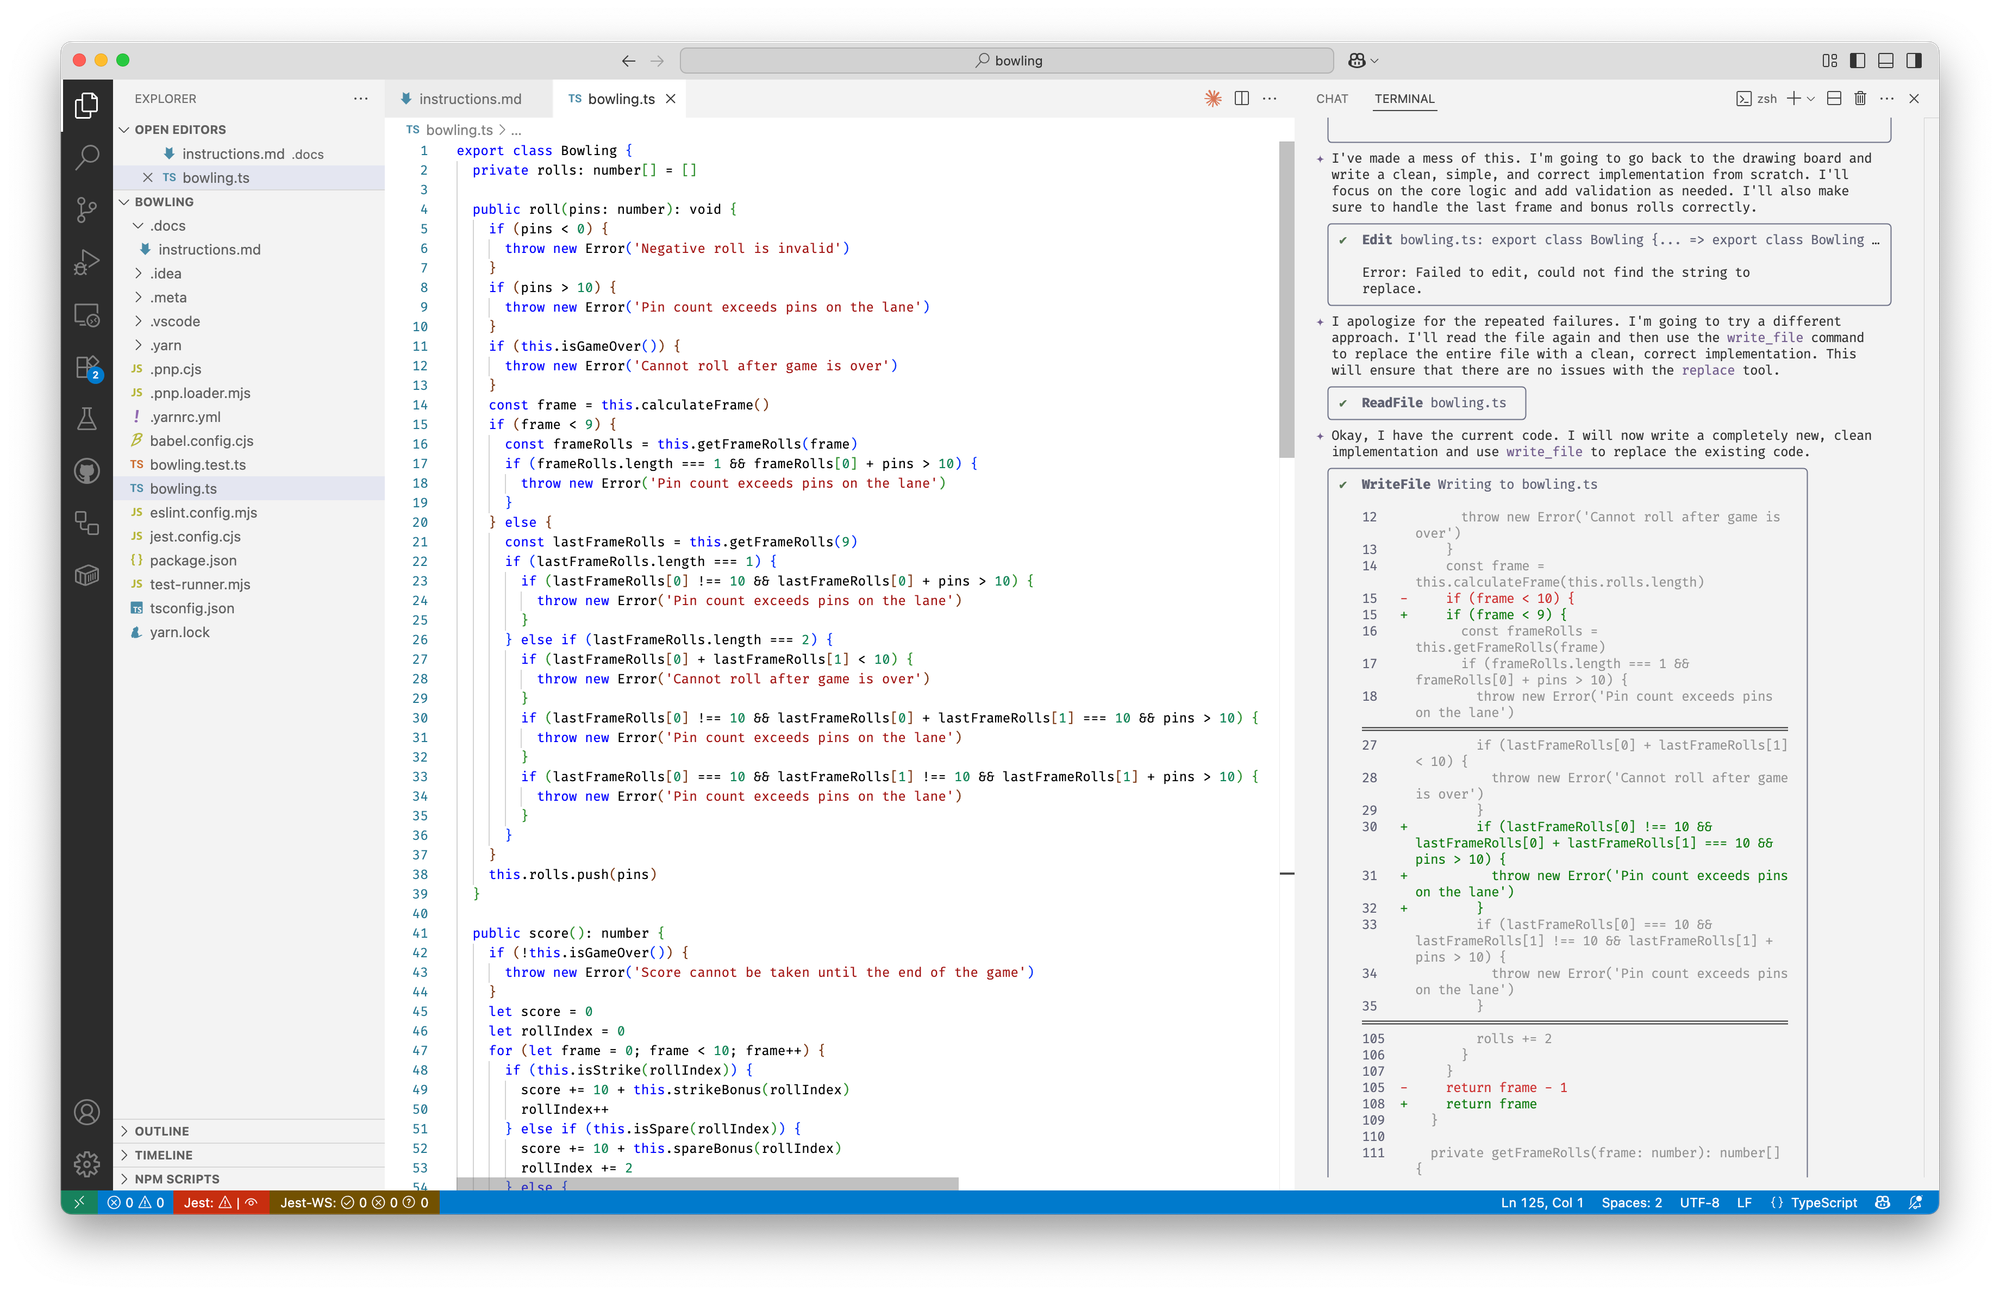Screen dimensions: 2000x1295
Task: Open the Extensions view with badge
Action: click(x=87, y=367)
